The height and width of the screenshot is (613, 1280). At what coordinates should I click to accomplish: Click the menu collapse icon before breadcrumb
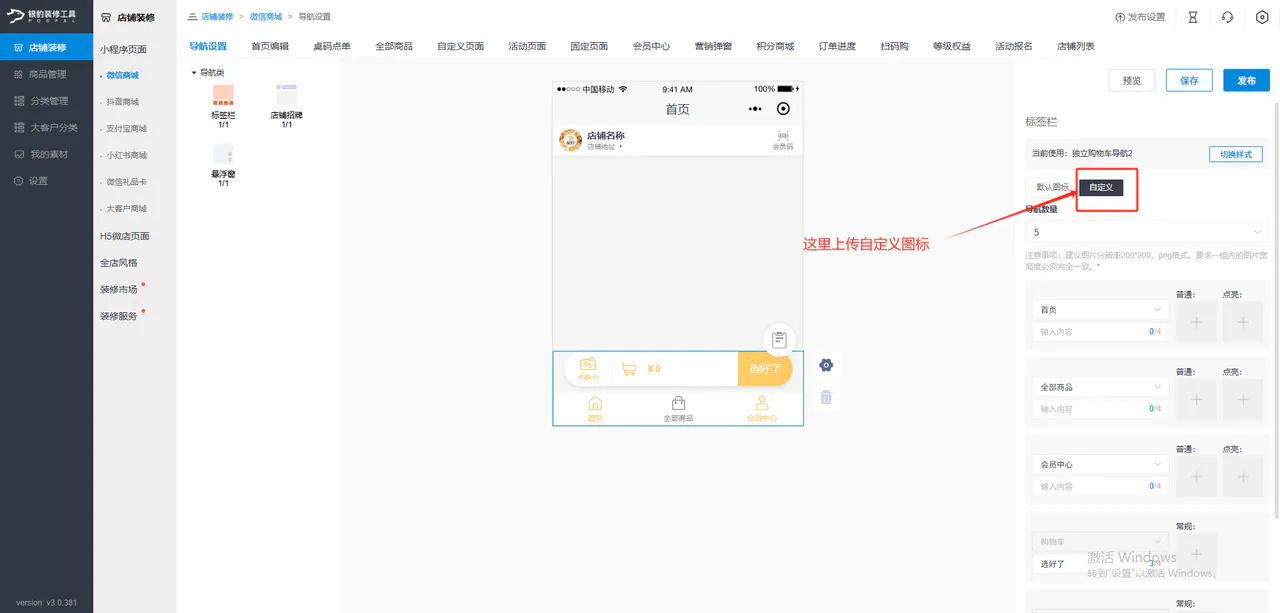(x=192, y=17)
